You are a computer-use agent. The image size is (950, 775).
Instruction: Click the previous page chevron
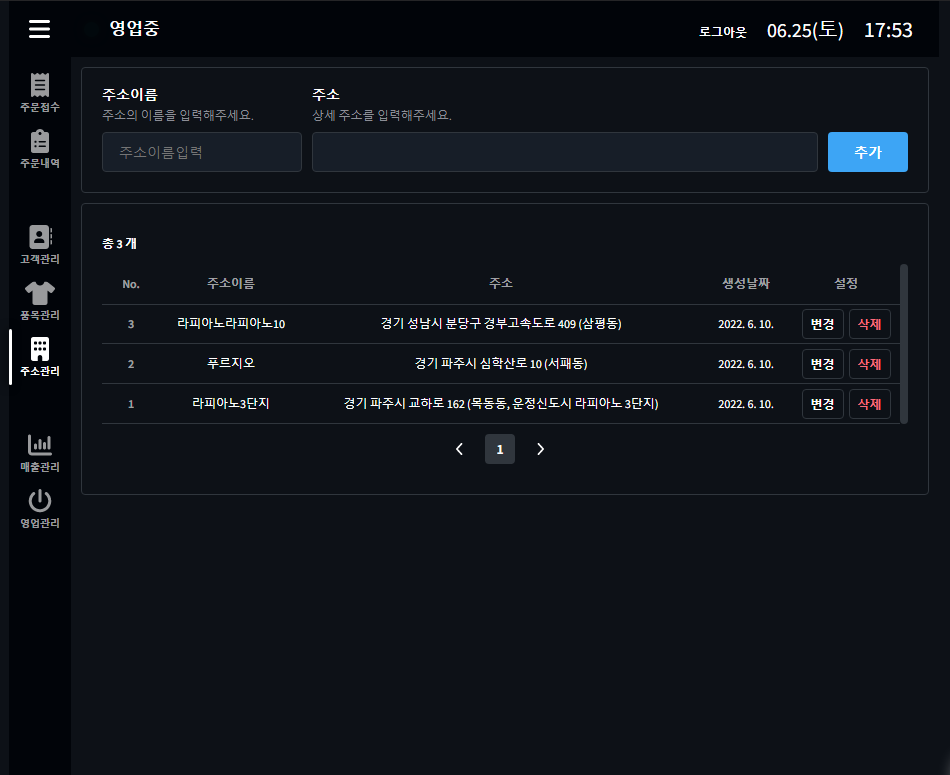click(459, 448)
